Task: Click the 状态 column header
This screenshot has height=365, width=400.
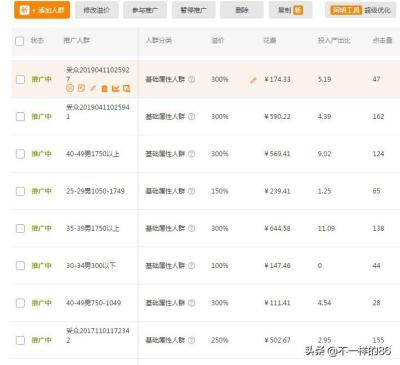Action: tap(37, 41)
